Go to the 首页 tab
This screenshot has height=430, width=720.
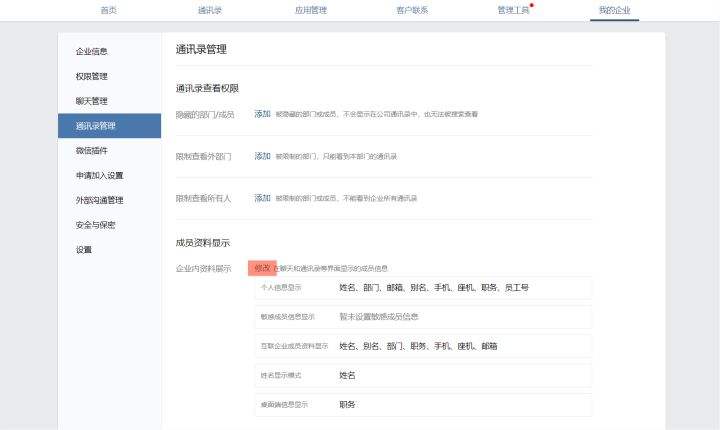108,10
